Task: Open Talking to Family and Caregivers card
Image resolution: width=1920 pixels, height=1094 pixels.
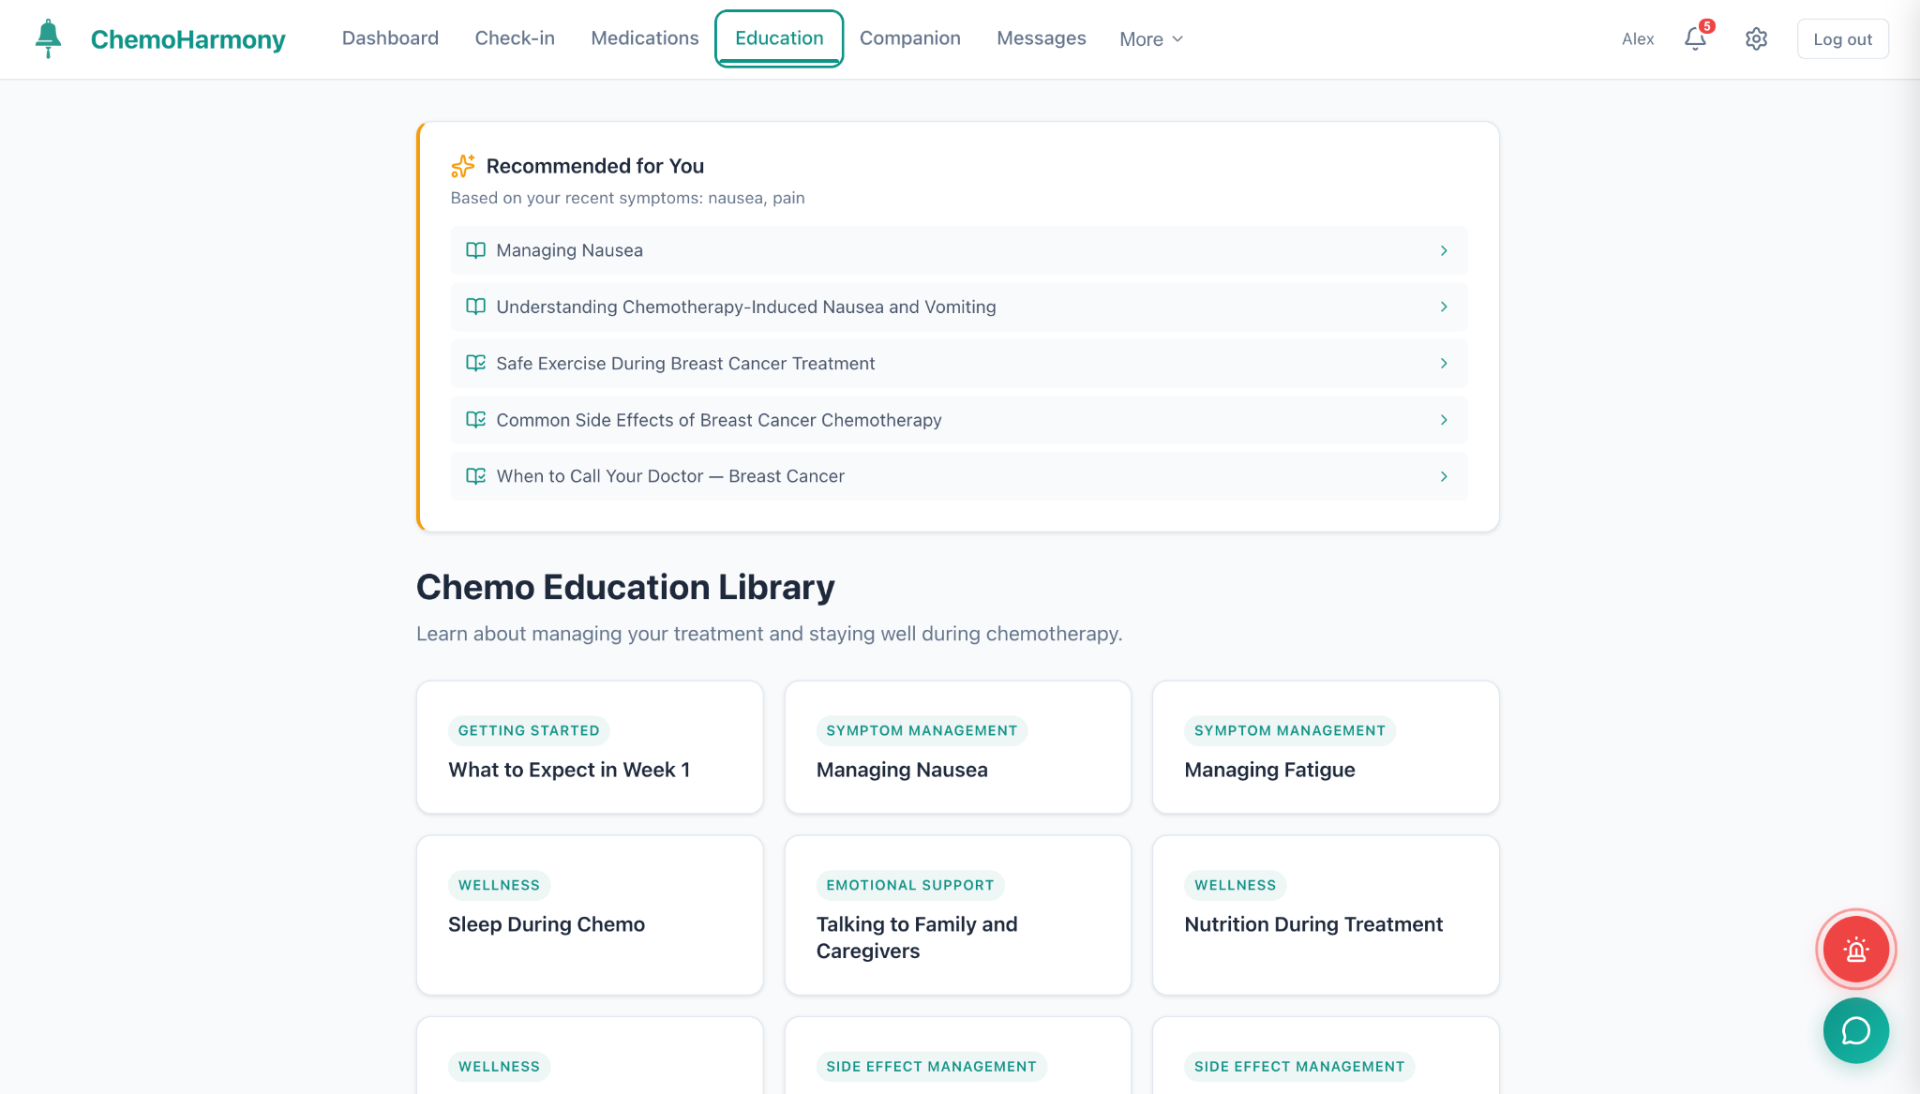Action: coord(957,915)
